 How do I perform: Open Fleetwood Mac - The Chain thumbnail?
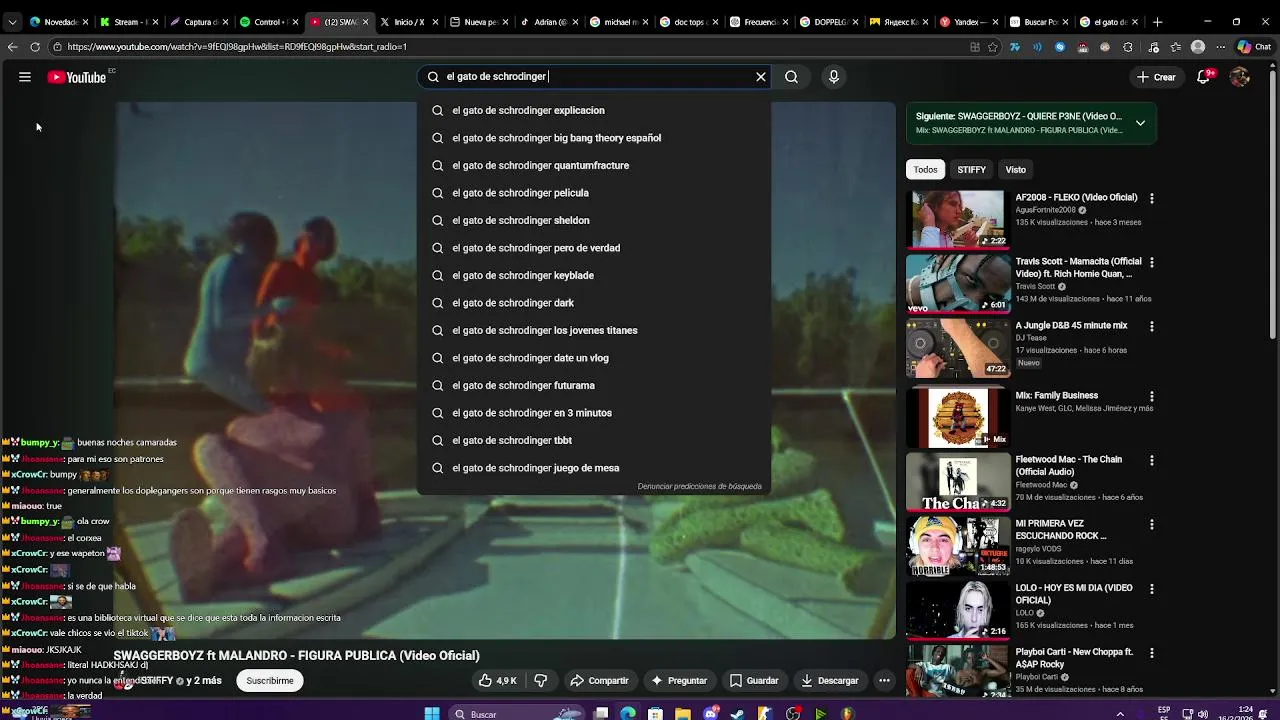pyautogui.click(x=957, y=482)
